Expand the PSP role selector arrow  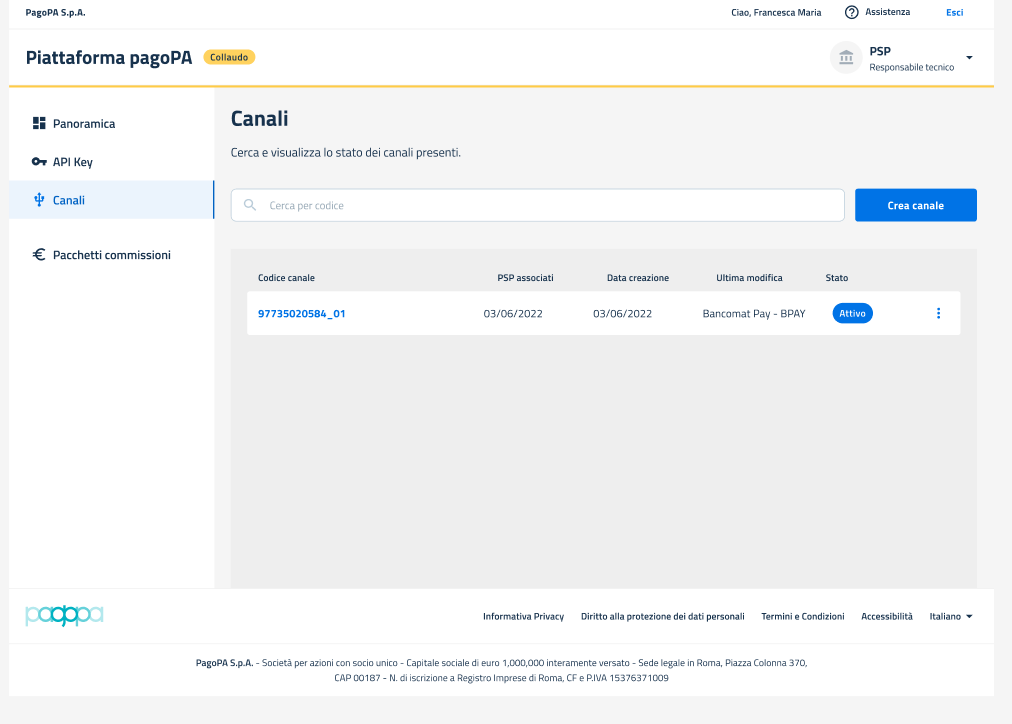tap(969, 58)
